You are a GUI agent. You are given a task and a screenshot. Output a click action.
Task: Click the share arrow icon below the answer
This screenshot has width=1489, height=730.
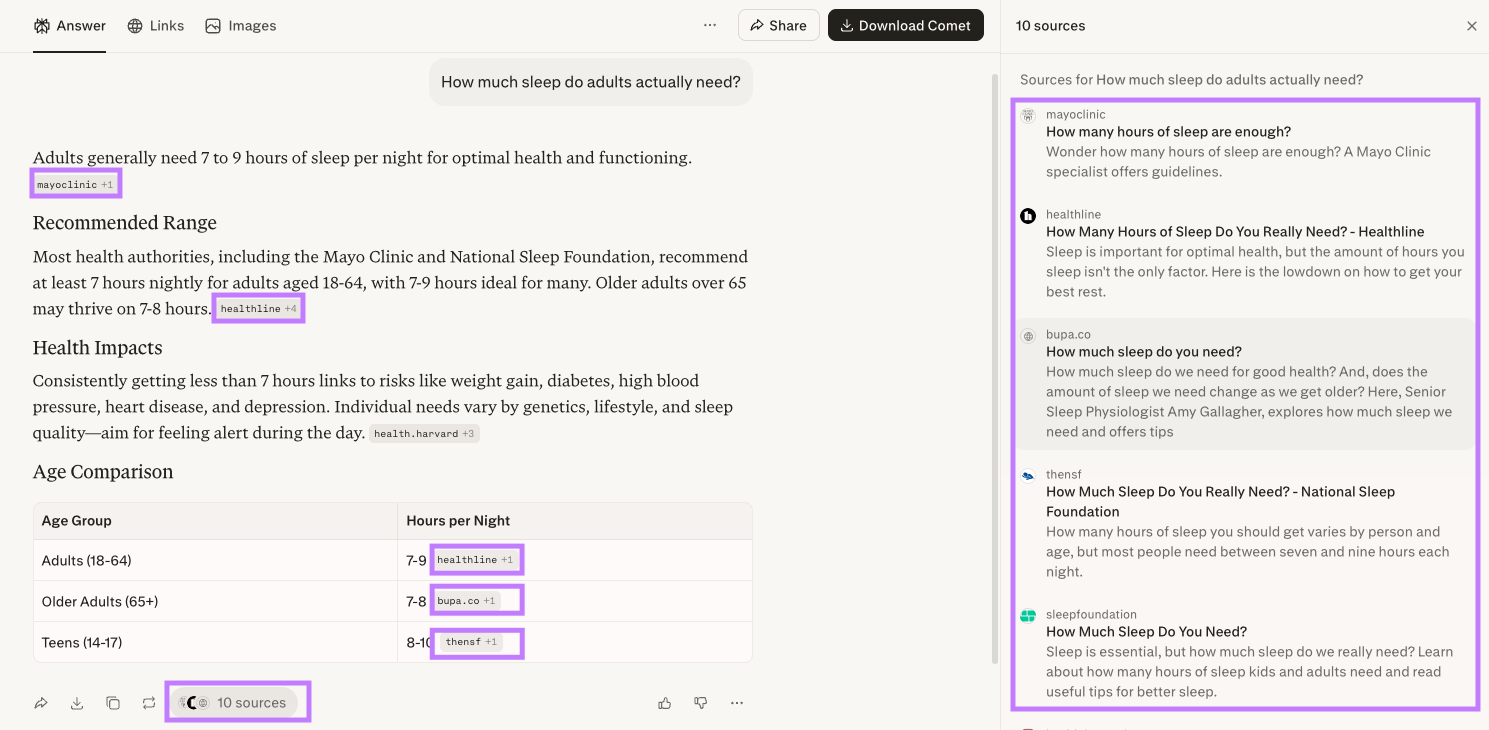(x=41, y=703)
